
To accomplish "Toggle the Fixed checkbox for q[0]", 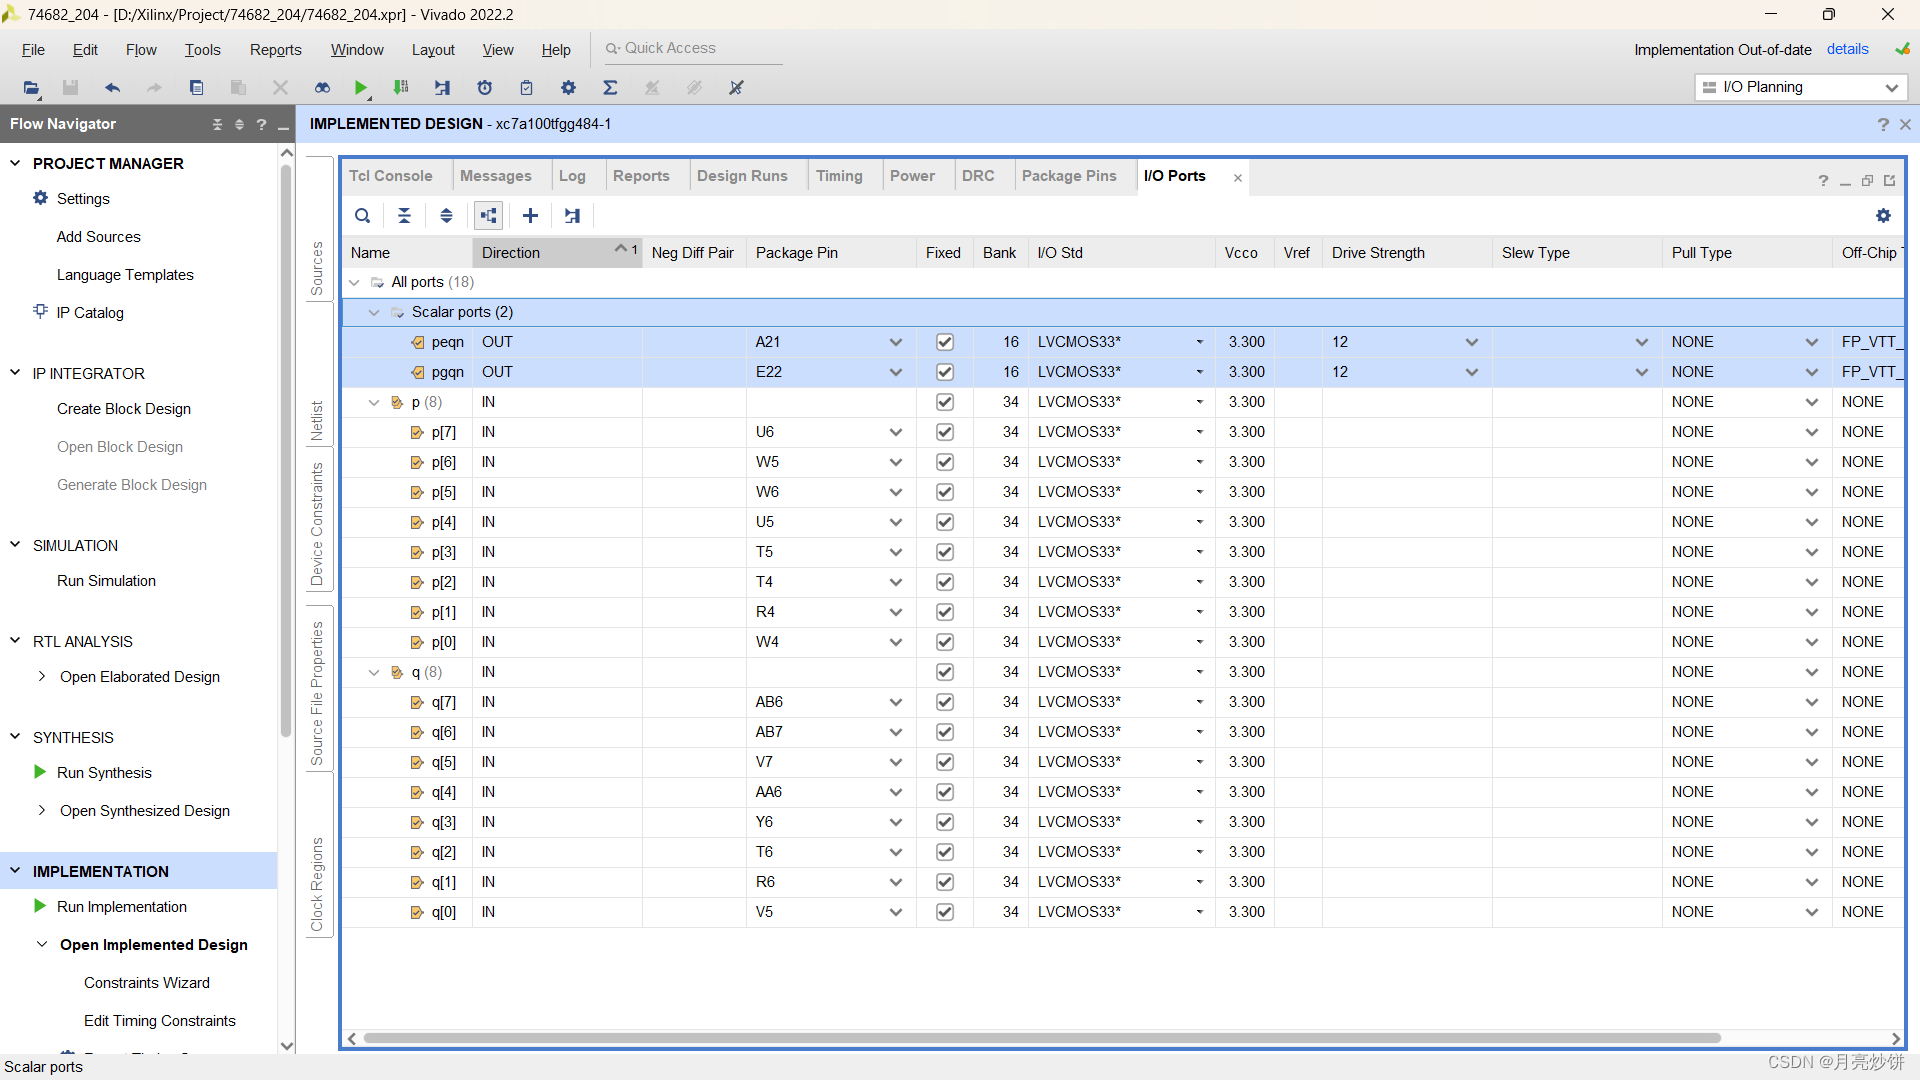I will coord(944,912).
